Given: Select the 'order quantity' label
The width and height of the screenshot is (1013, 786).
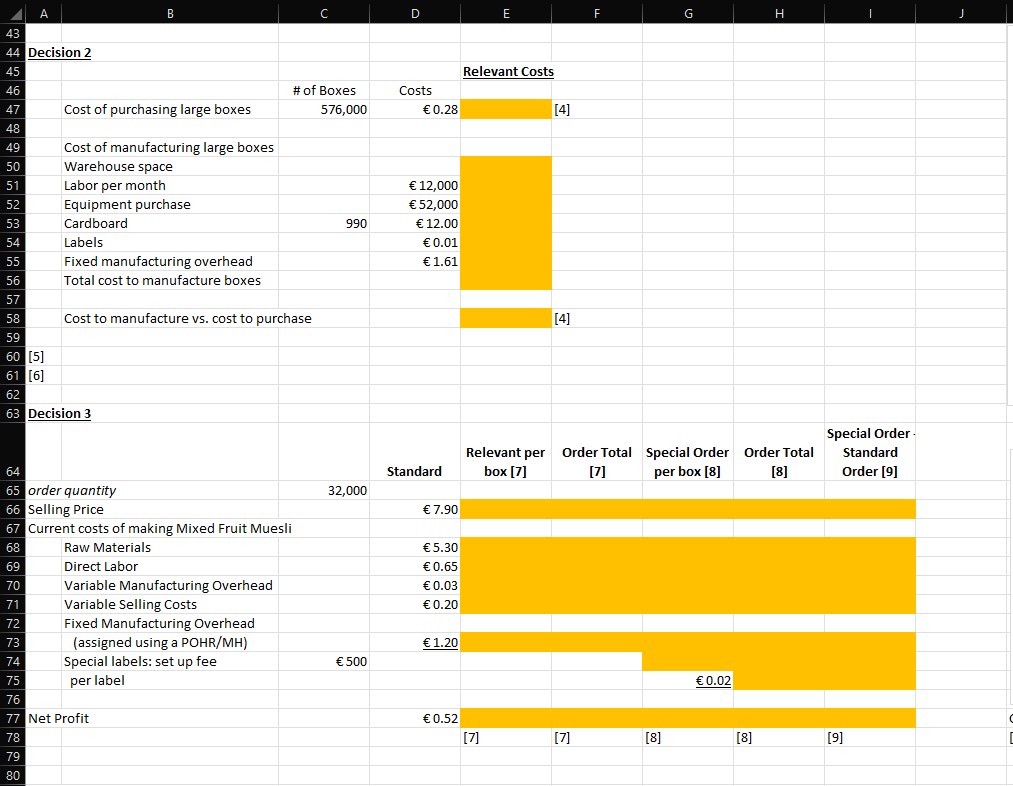Looking at the screenshot, I should pyautogui.click(x=72, y=490).
